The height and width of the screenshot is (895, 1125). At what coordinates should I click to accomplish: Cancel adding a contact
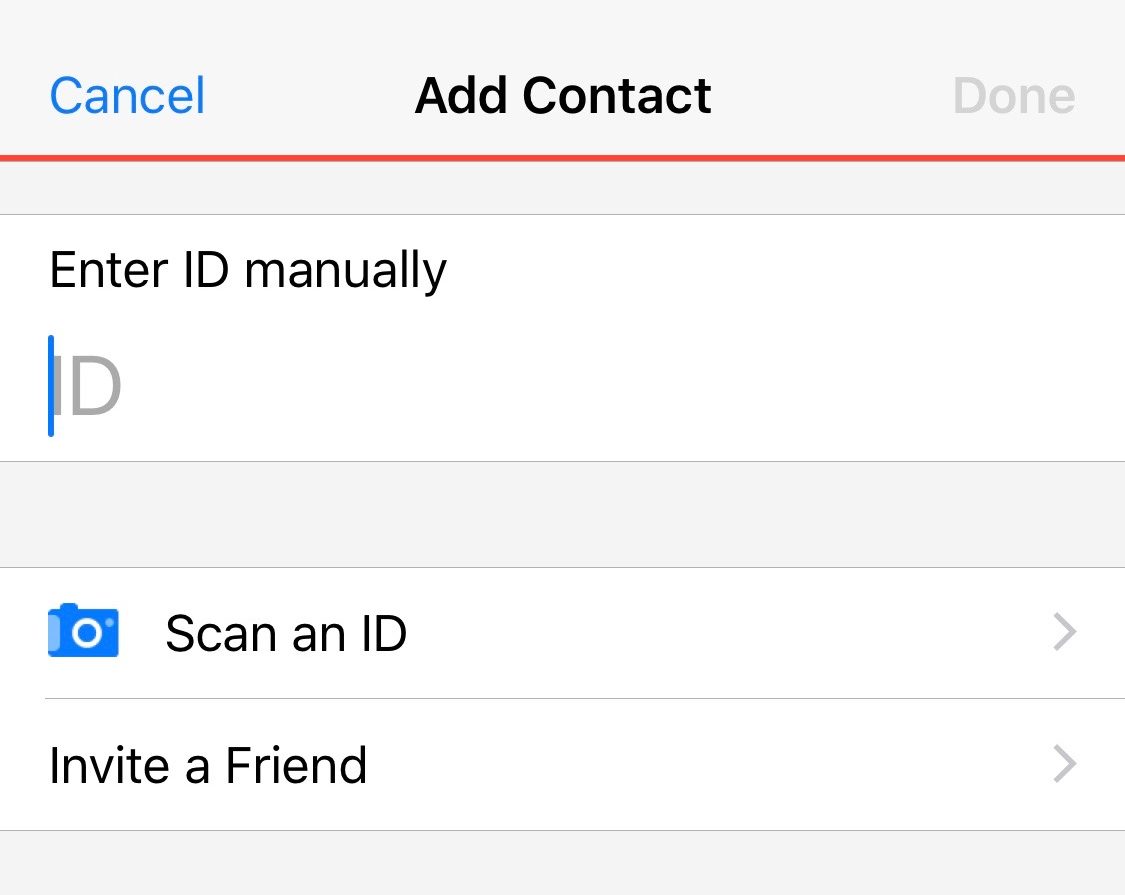[127, 95]
